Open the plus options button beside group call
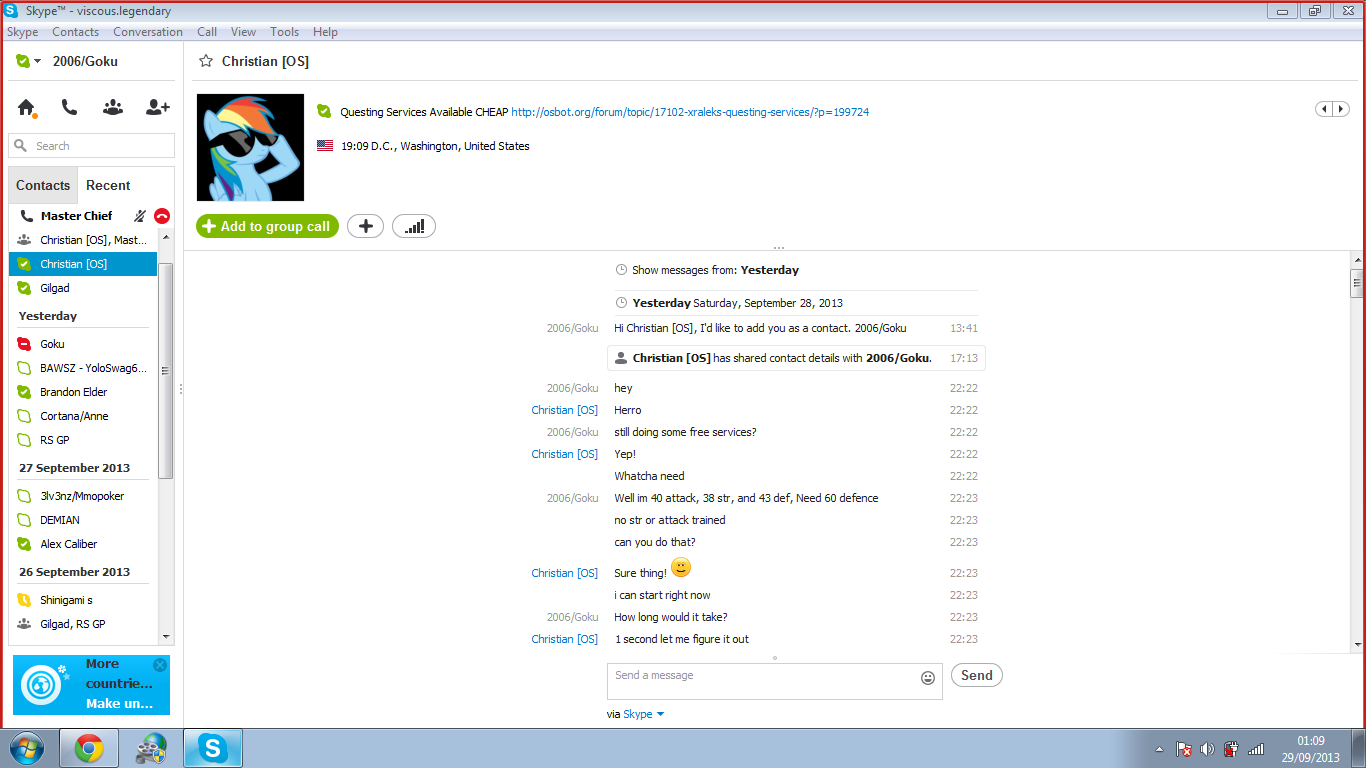The width and height of the screenshot is (1366, 768). (365, 226)
